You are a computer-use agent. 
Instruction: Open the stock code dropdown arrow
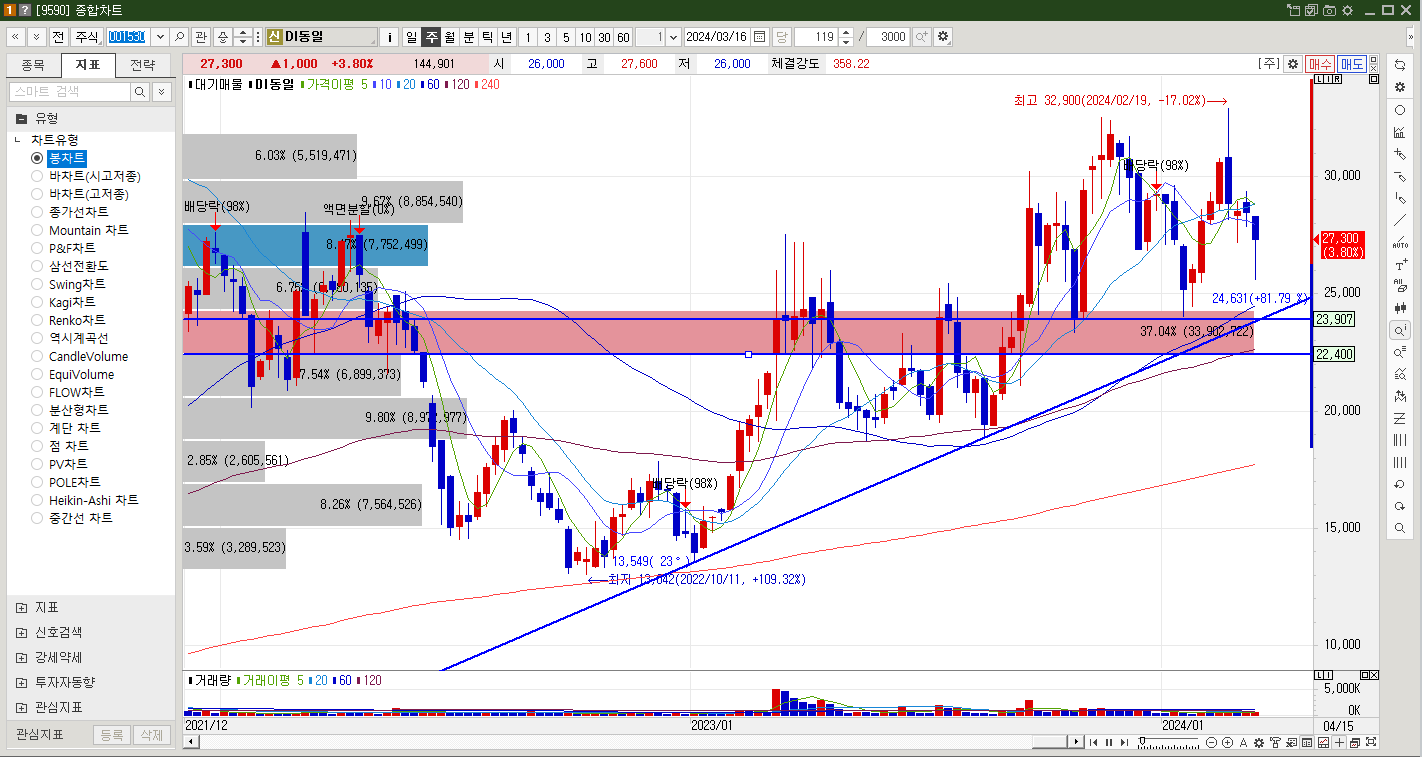pyautogui.click(x=159, y=37)
